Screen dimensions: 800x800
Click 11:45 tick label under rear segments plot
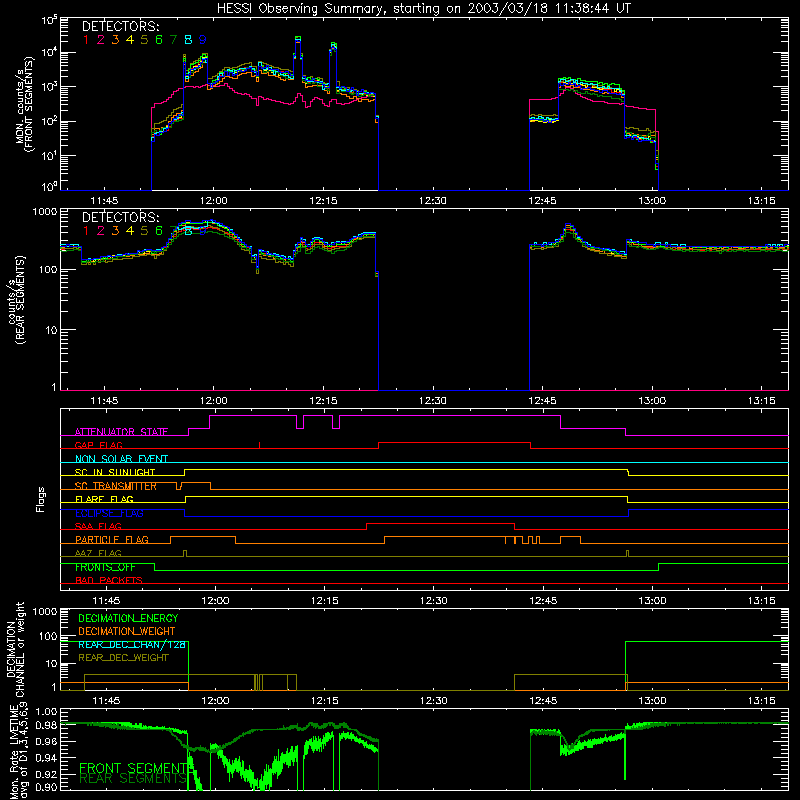104,401
